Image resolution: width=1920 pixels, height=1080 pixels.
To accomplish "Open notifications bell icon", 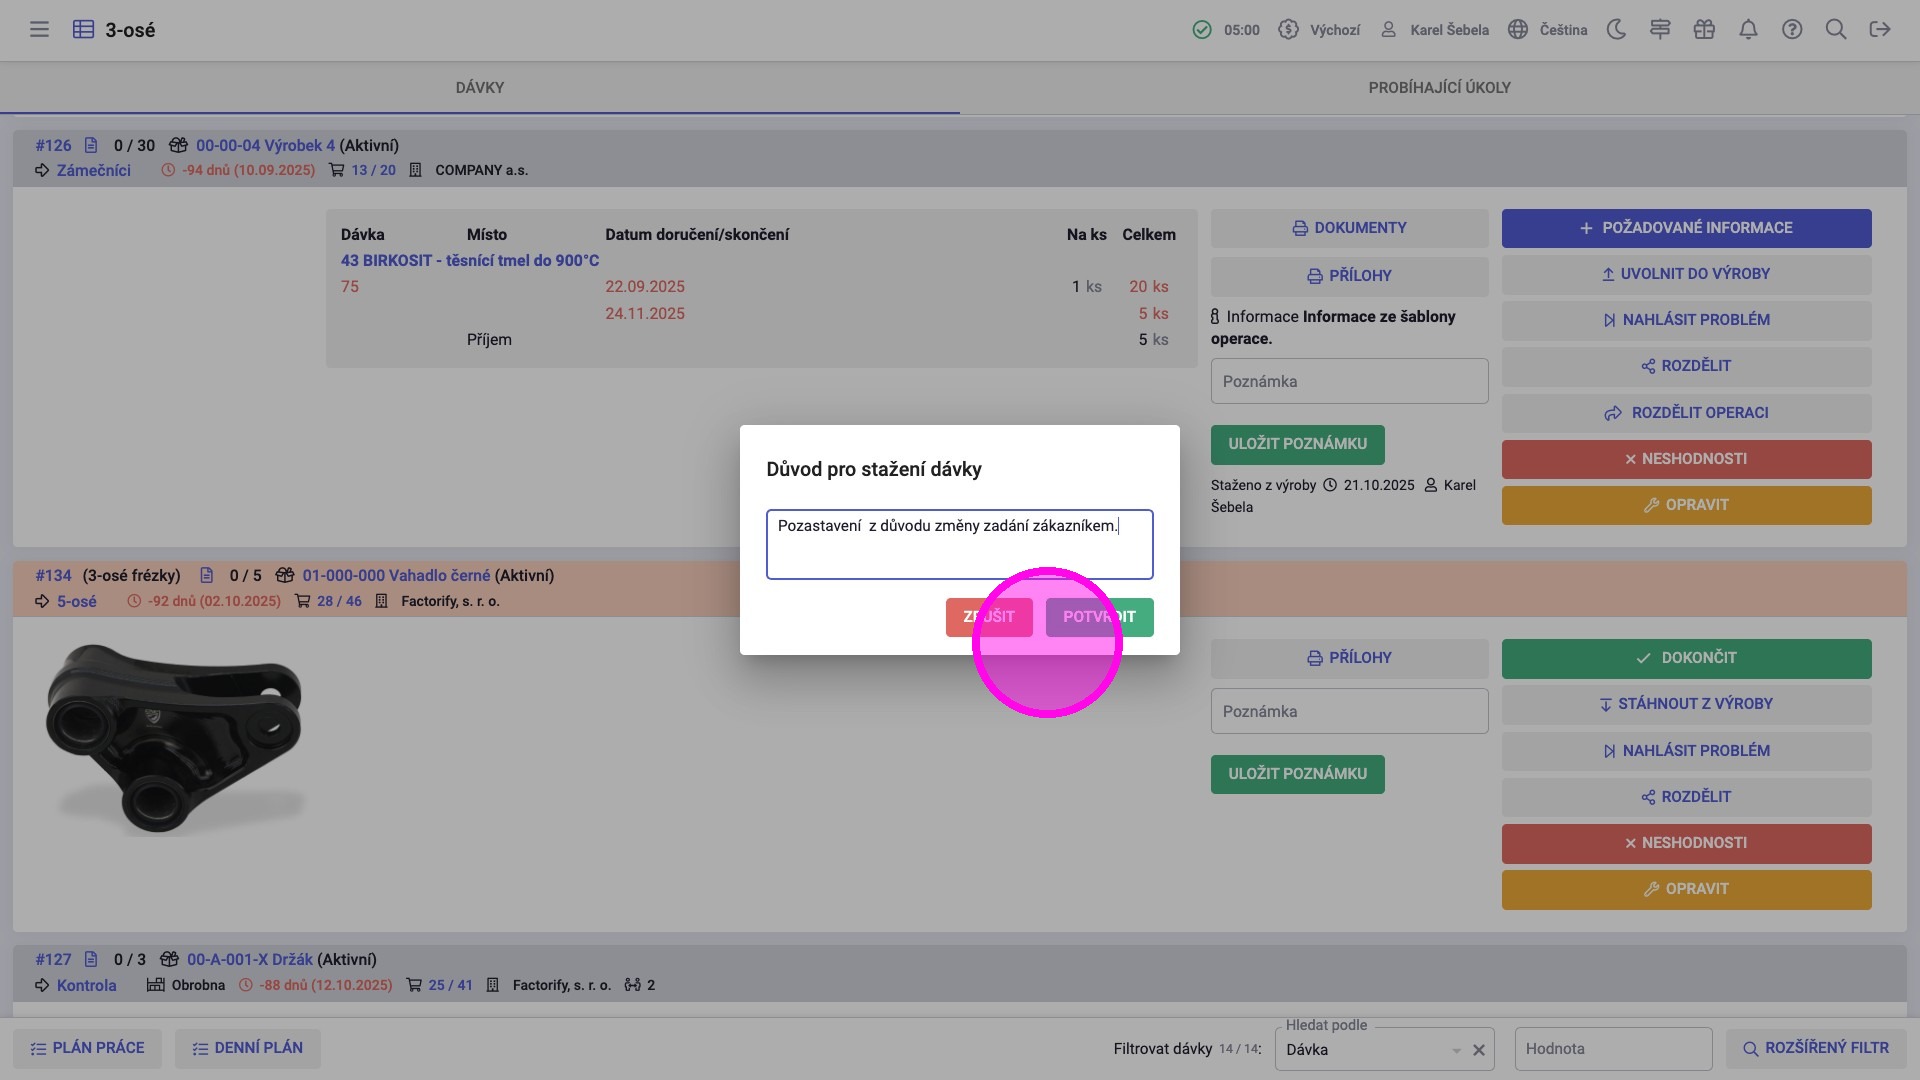I will click(x=1748, y=30).
